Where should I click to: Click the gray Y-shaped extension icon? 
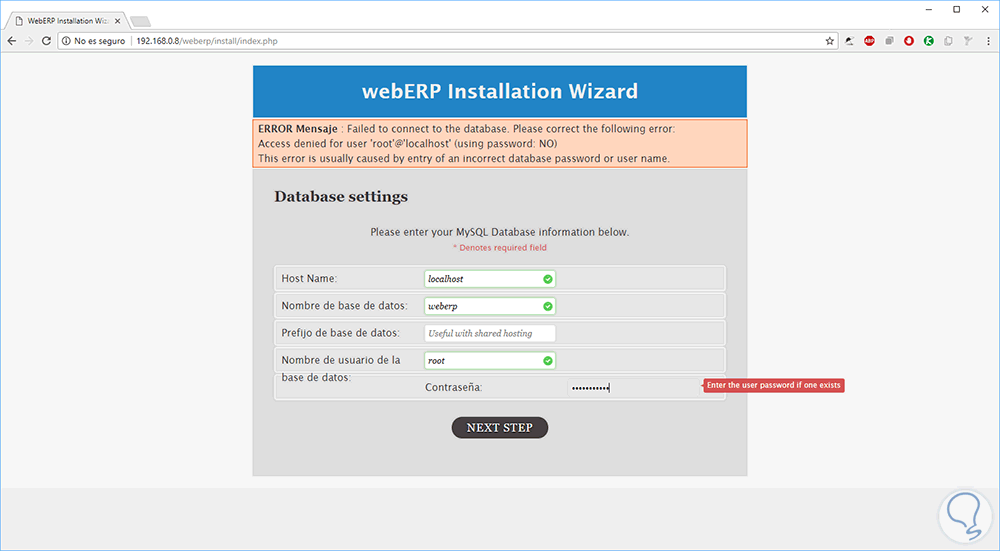click(968, 41)
